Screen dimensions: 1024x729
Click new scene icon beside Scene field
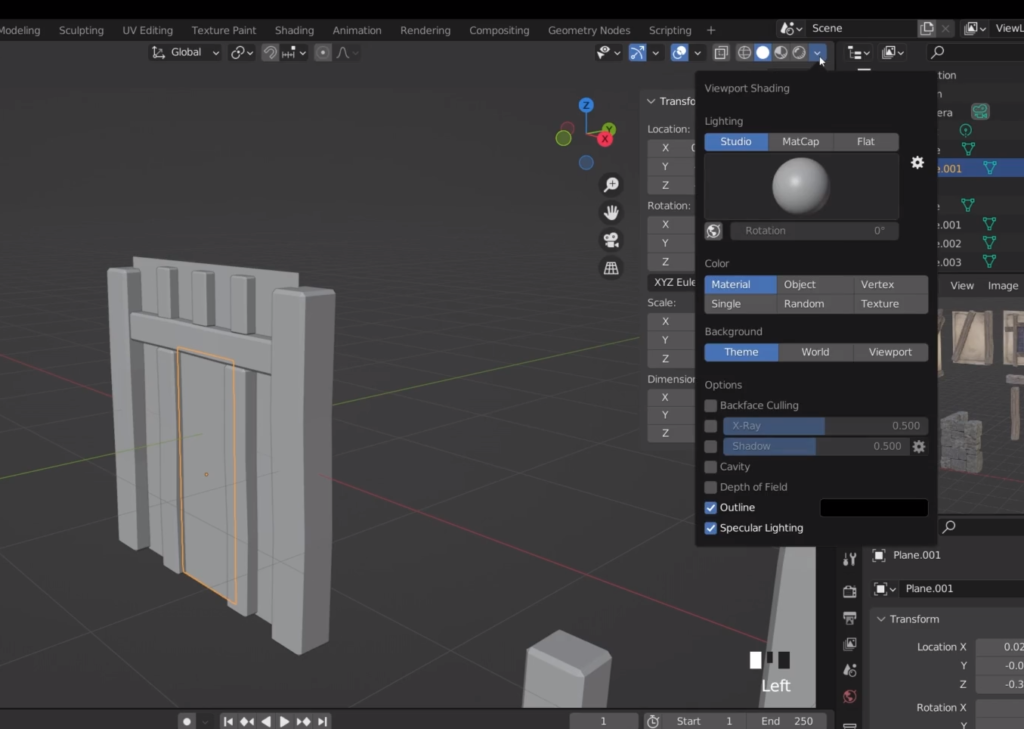click(x=927, y=28)
